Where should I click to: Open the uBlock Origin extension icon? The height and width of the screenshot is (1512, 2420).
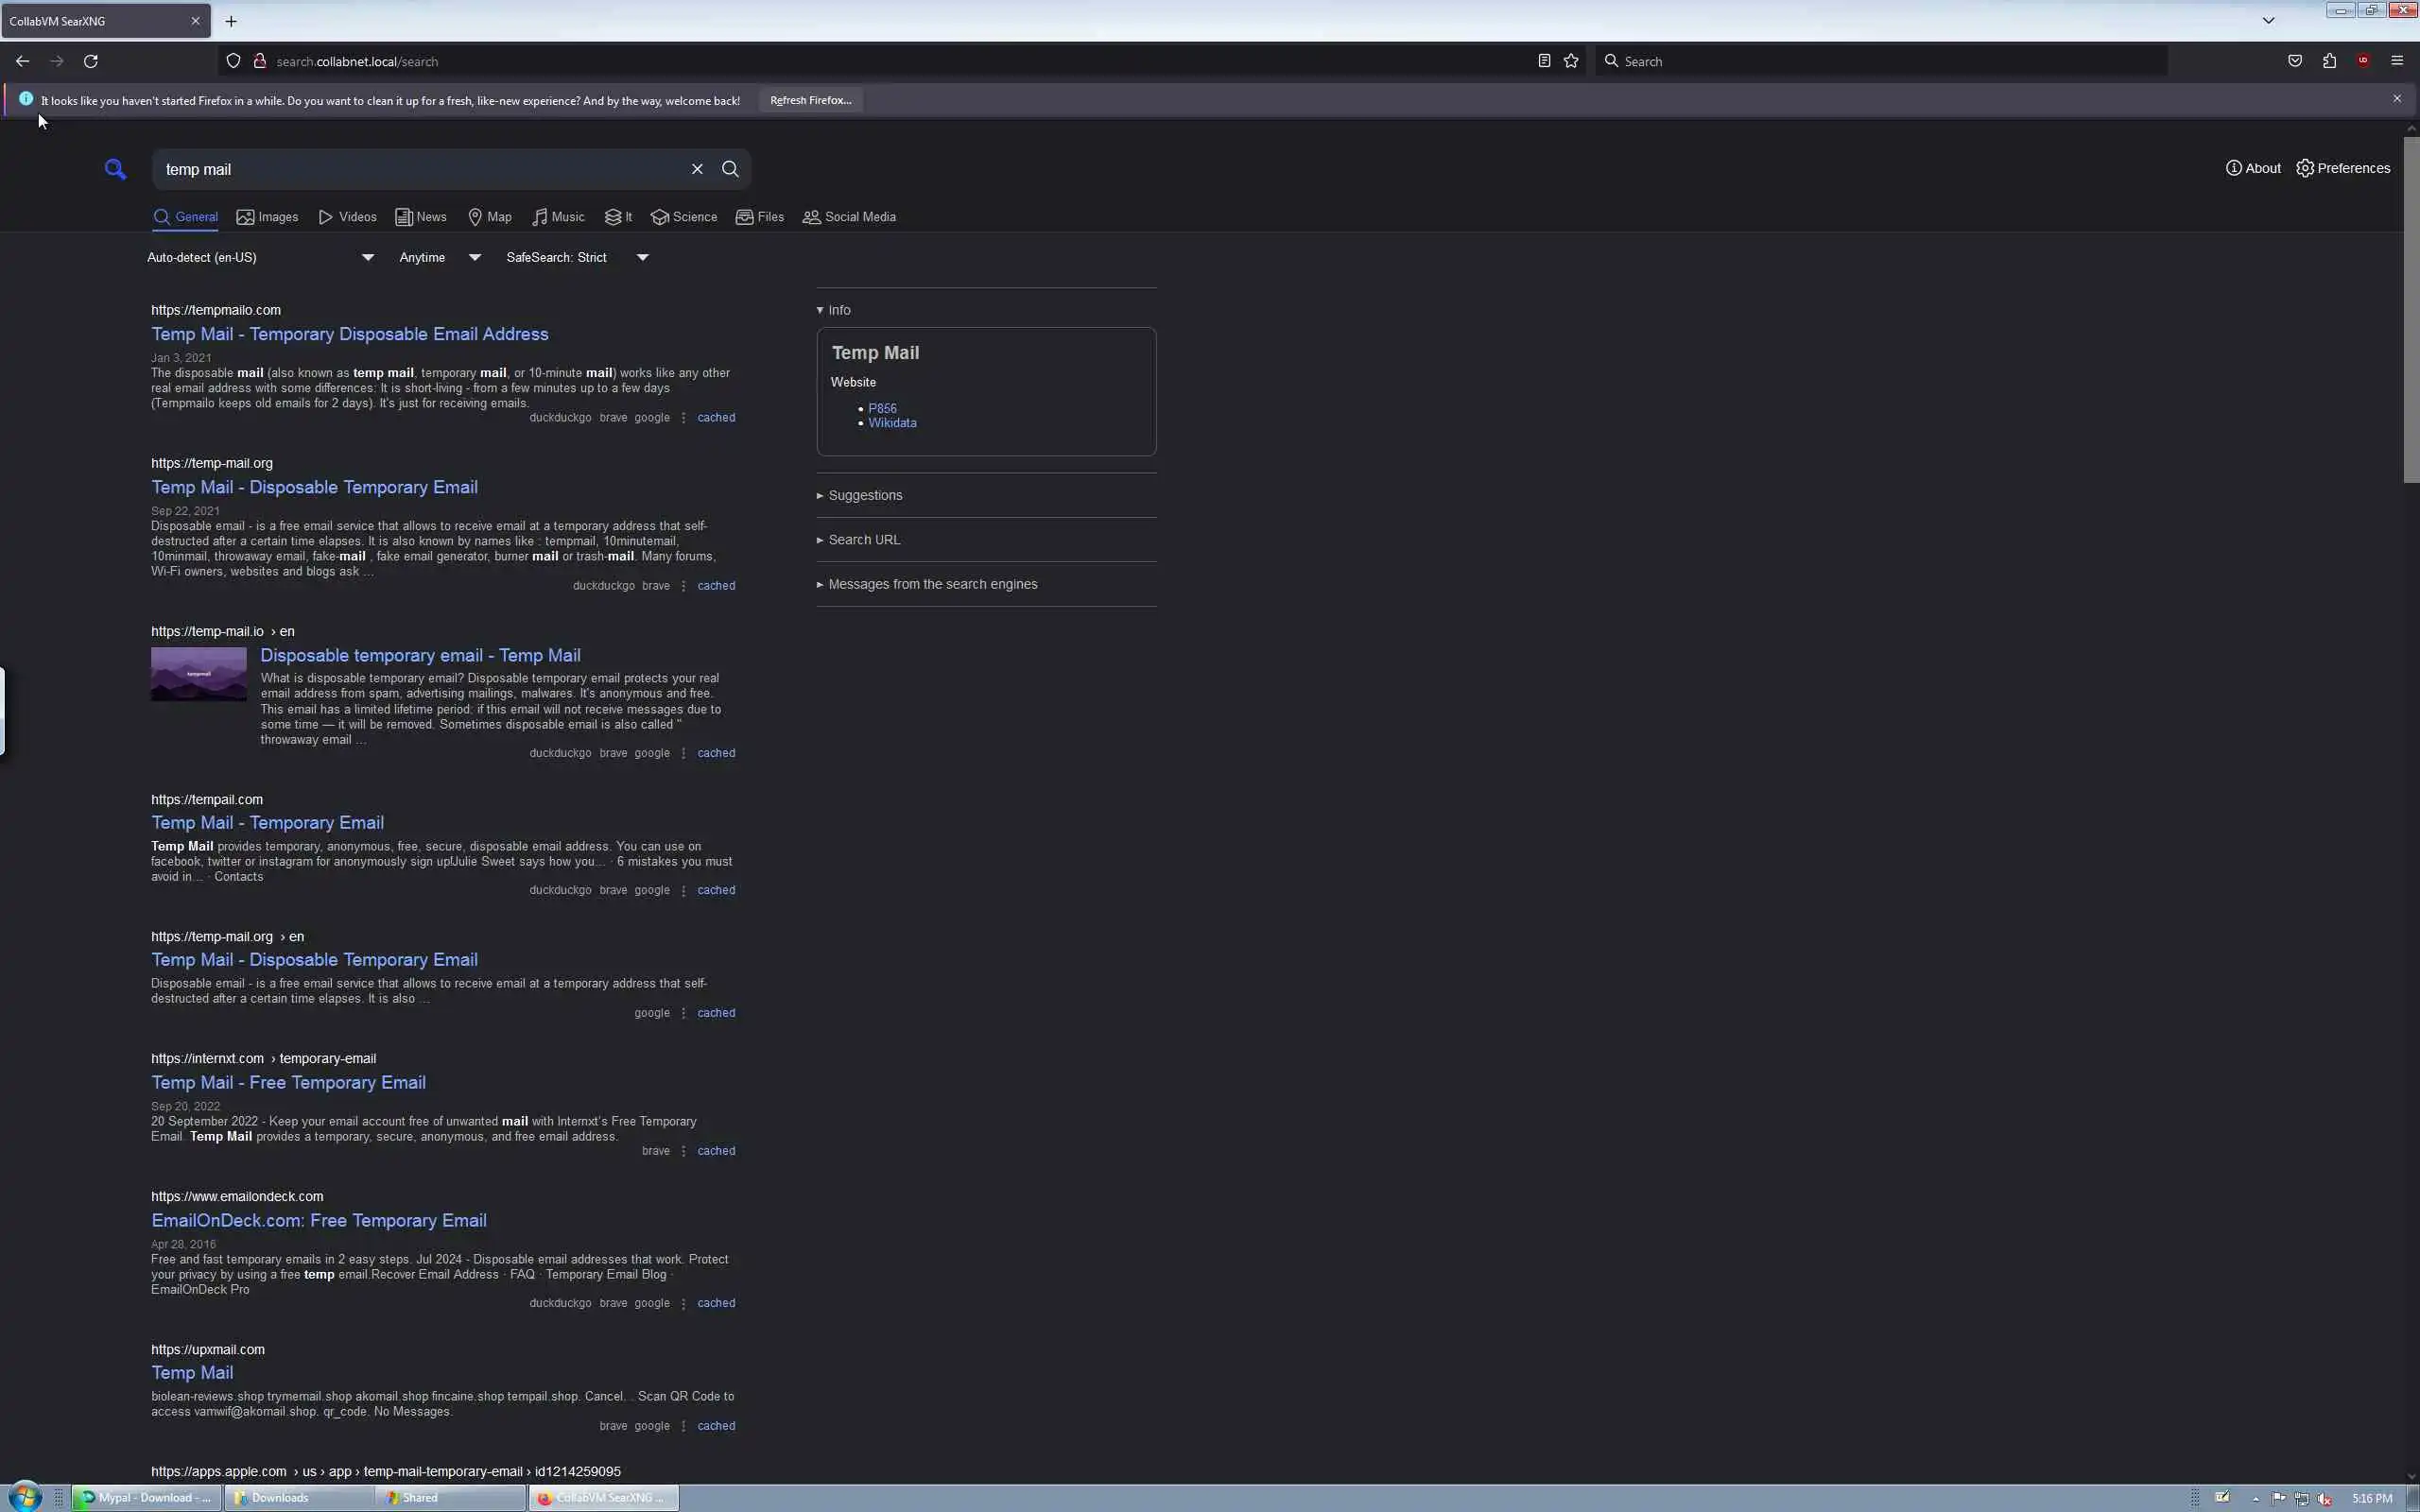click(2363, 61)
